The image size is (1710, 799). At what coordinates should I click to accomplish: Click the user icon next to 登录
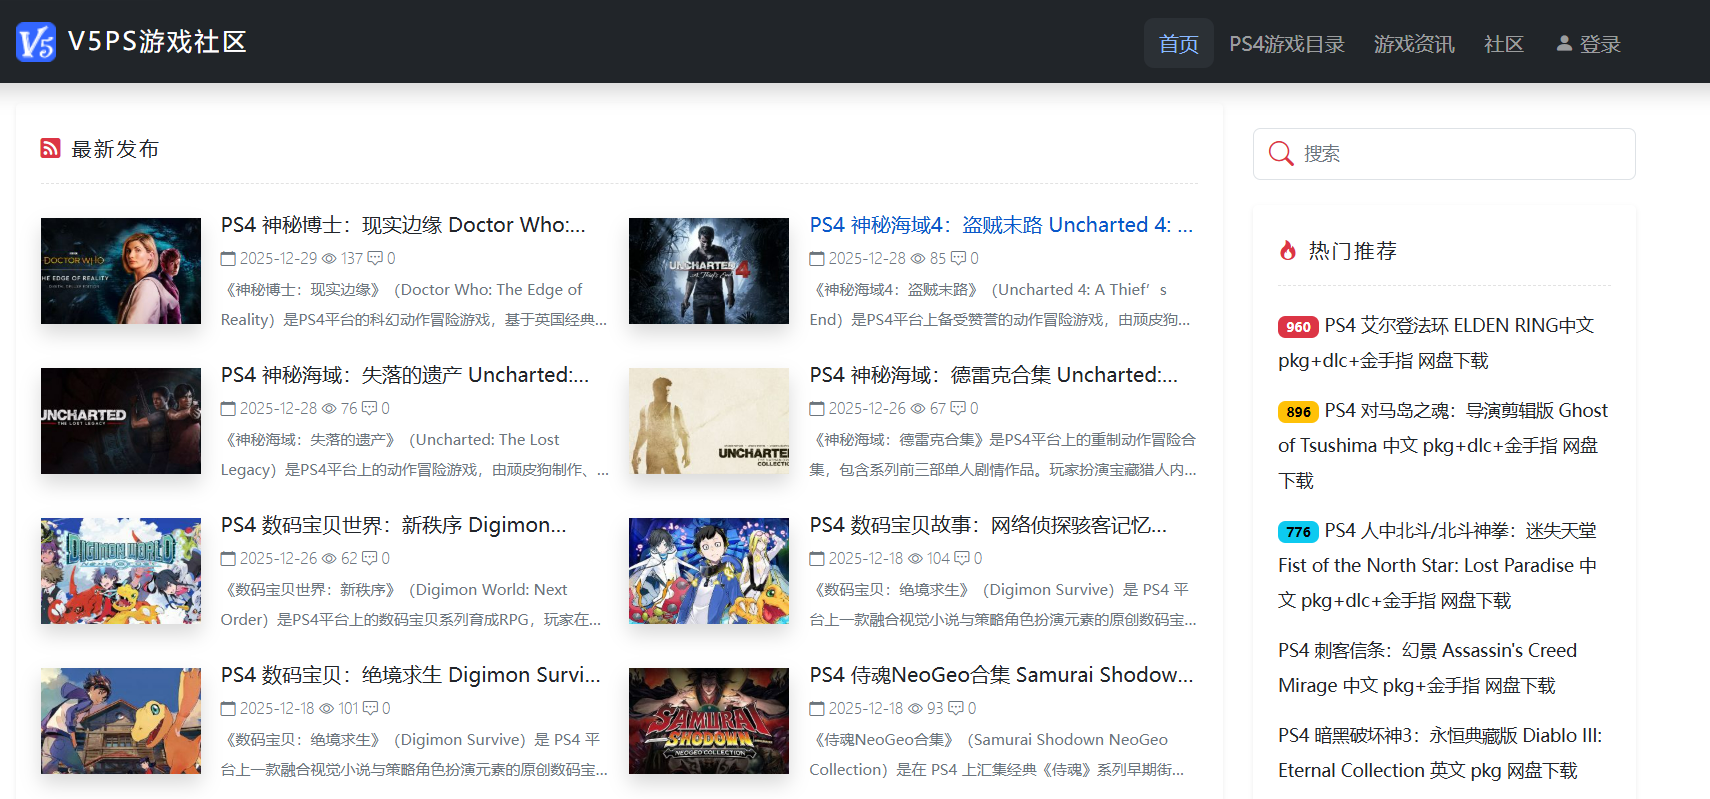(1564, 43)
